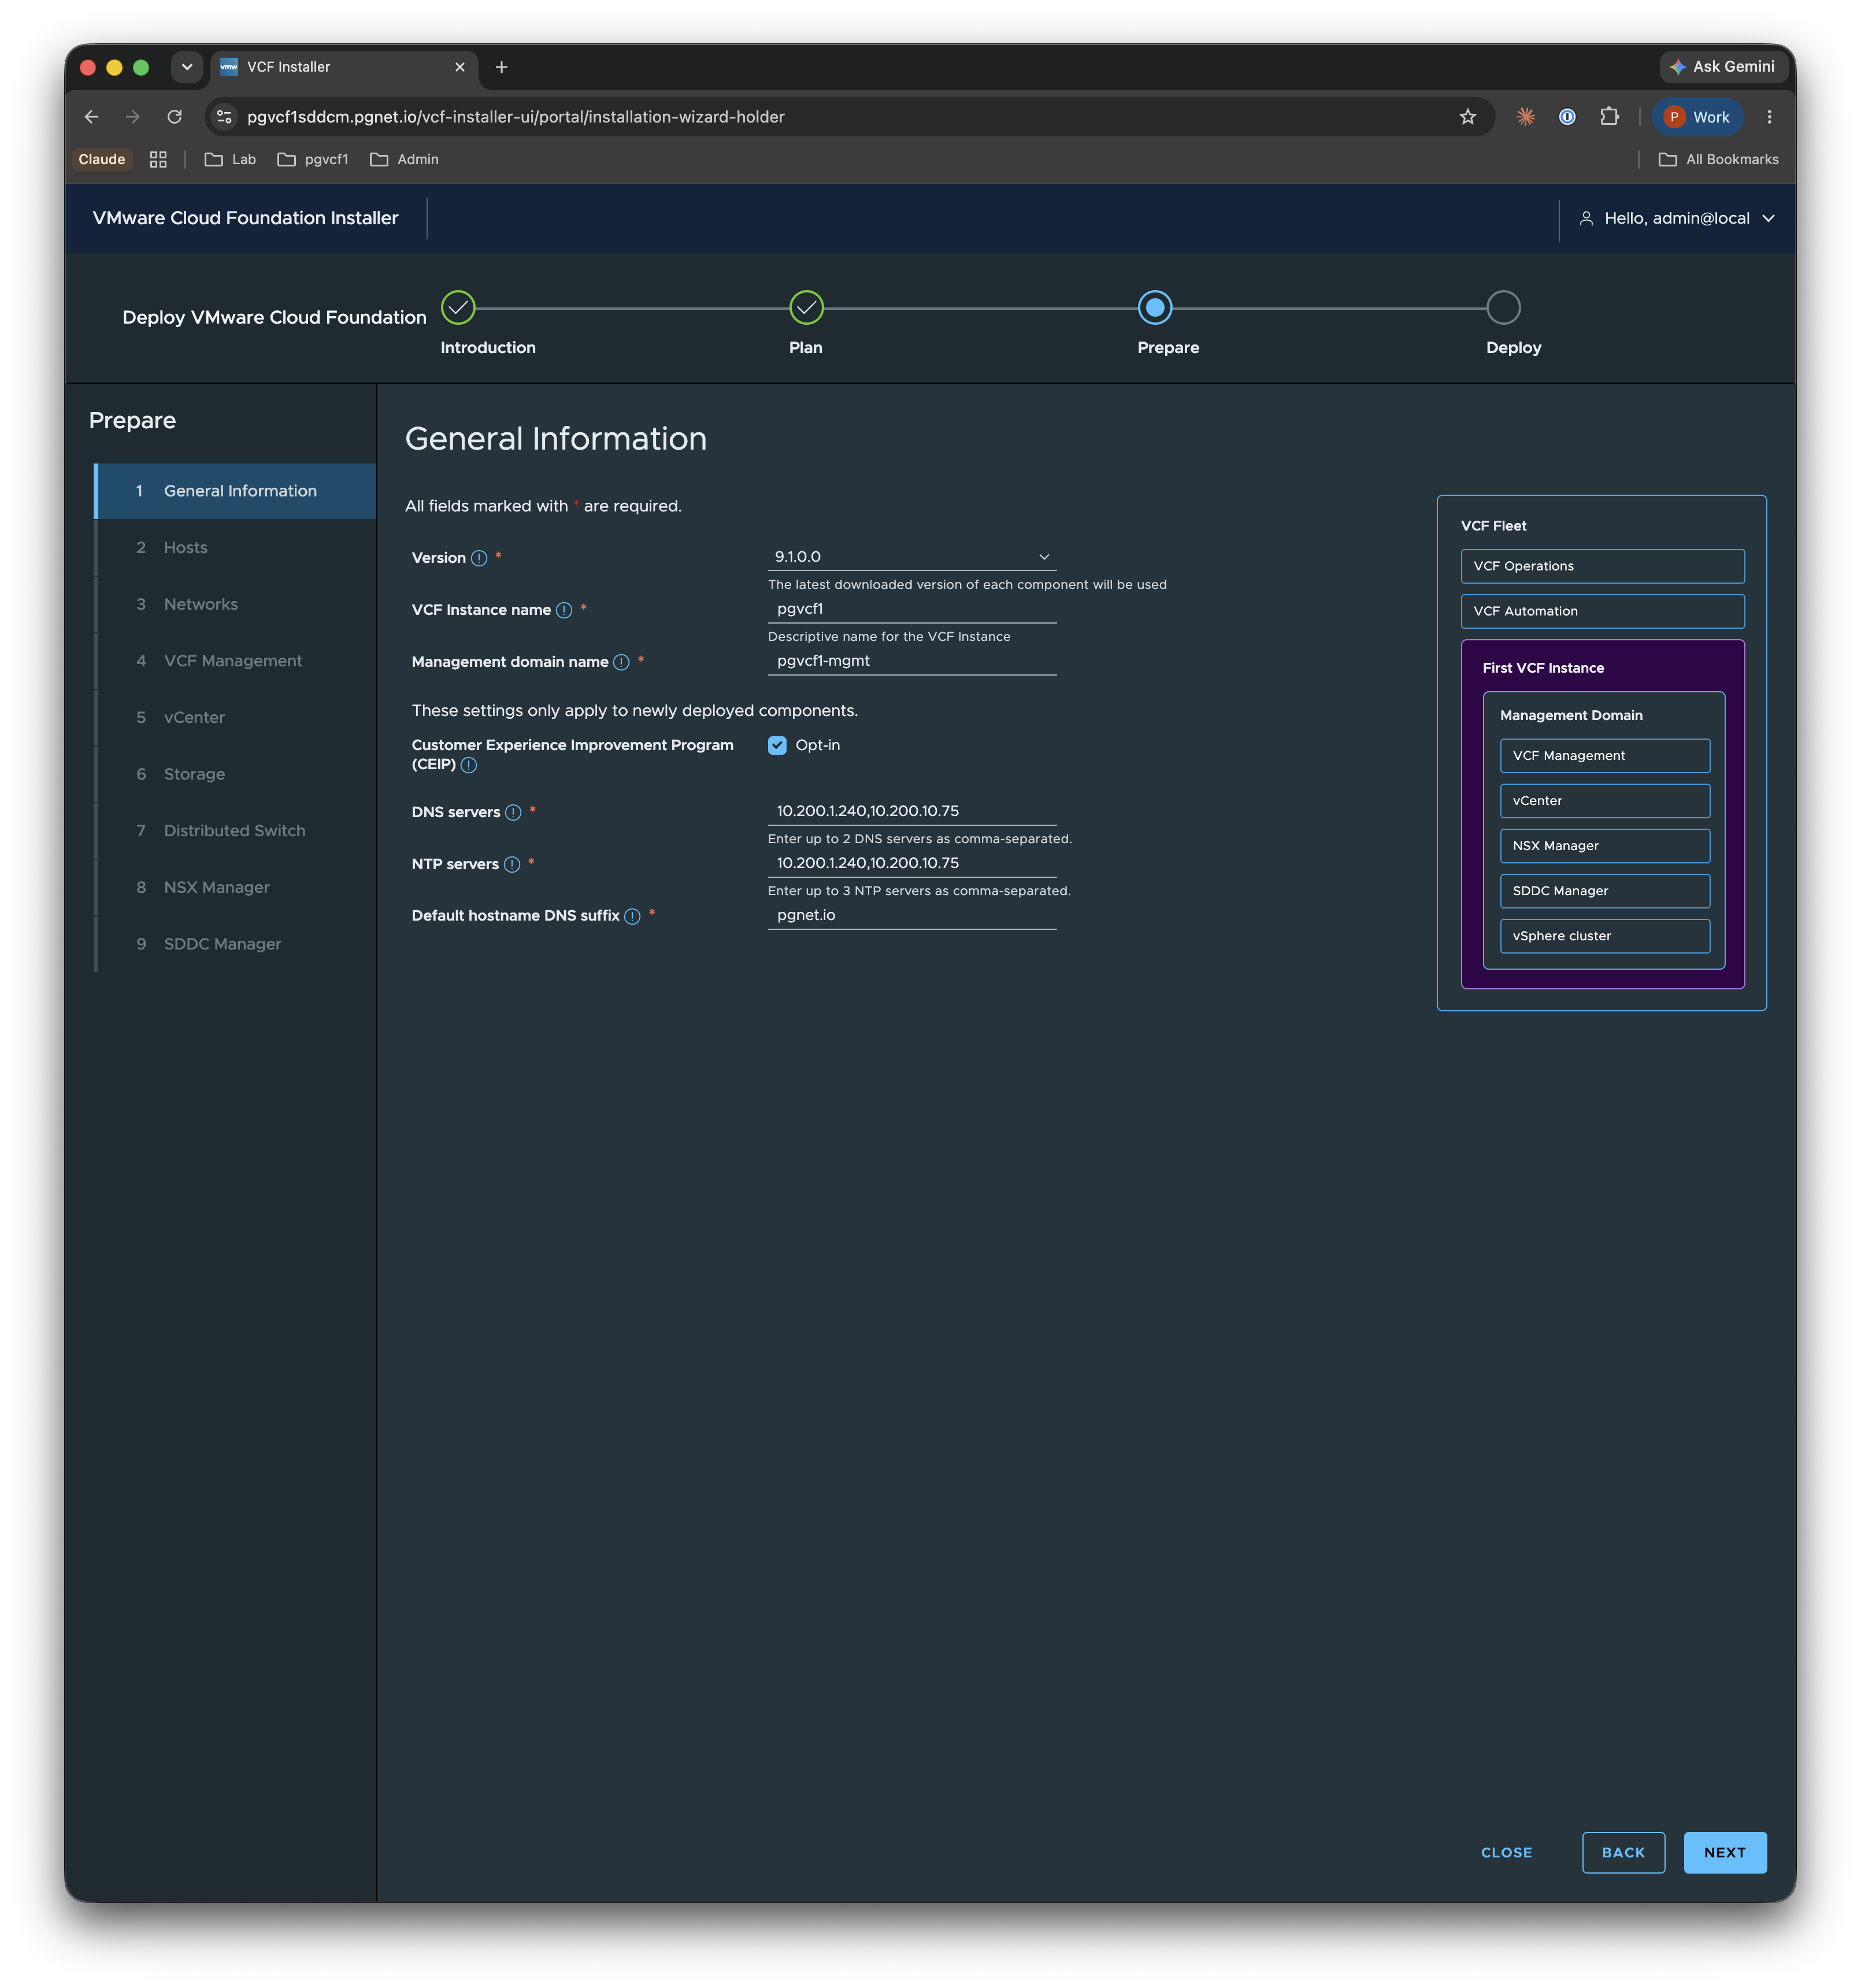Click the CEIP info icon
The width and height of the screenshot is (1861, 1988).
469,765
